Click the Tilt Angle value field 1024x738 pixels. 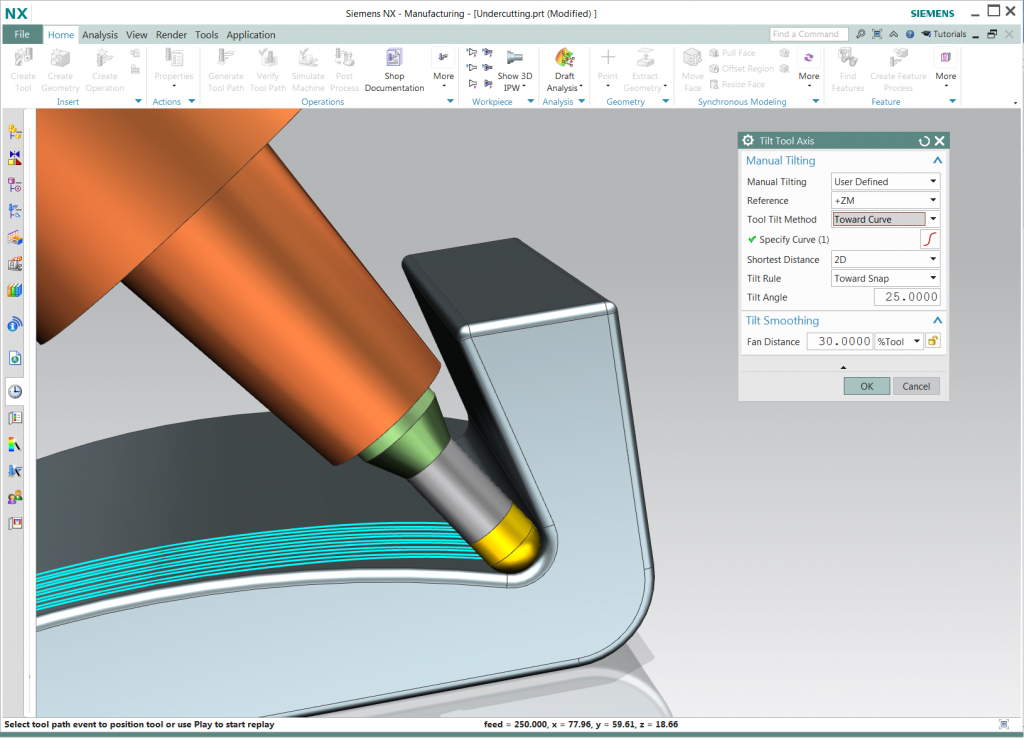(x=907, y=297)
